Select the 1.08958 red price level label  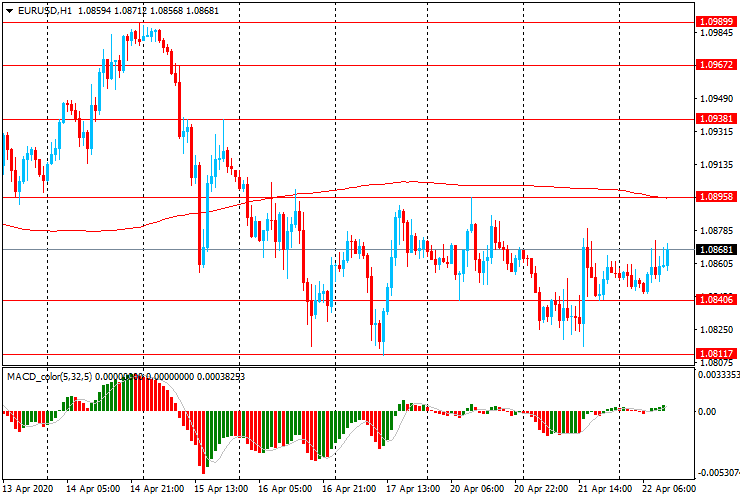(716, 196)
